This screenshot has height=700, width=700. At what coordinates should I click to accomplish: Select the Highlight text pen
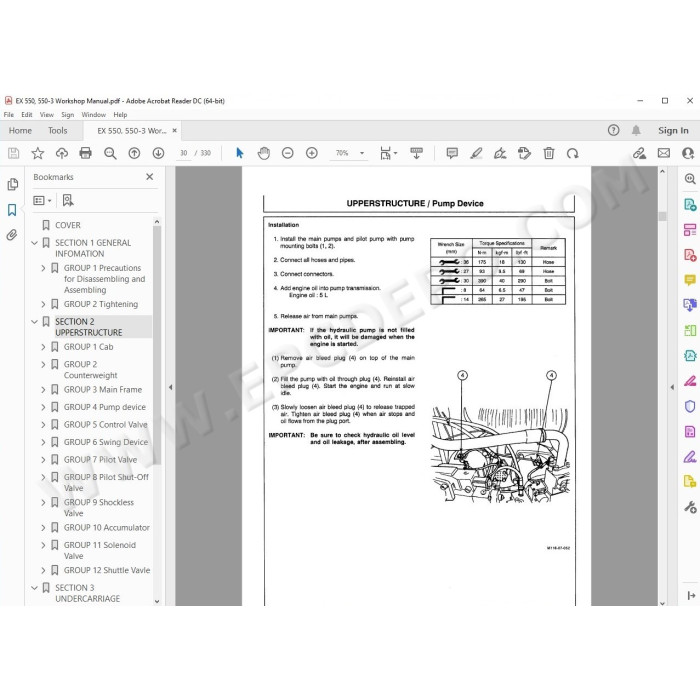[x=476, y=153]
